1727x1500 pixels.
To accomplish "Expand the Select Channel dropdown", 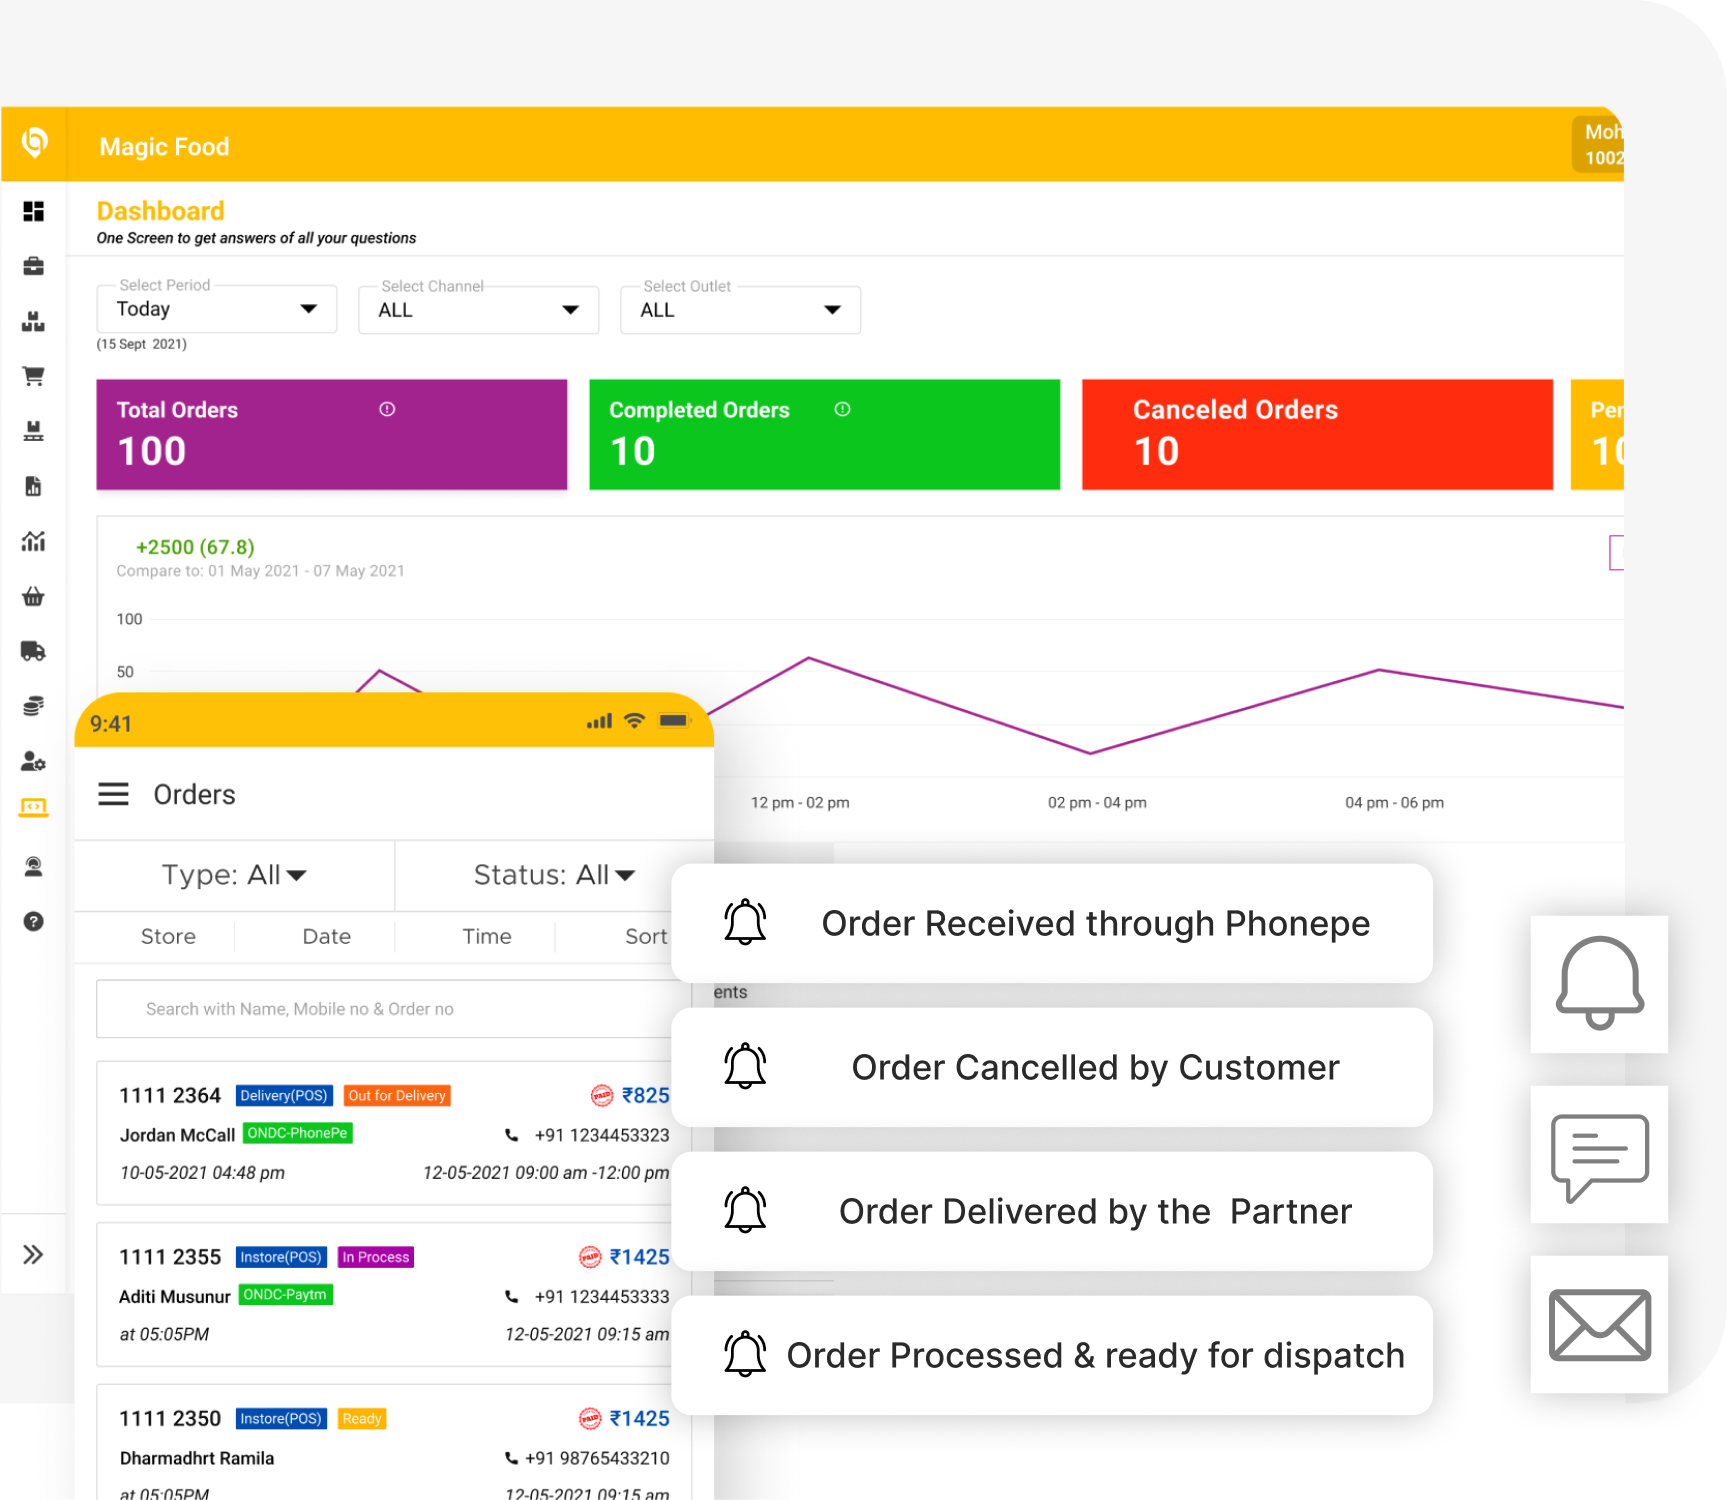I will [x=478, y=309].
